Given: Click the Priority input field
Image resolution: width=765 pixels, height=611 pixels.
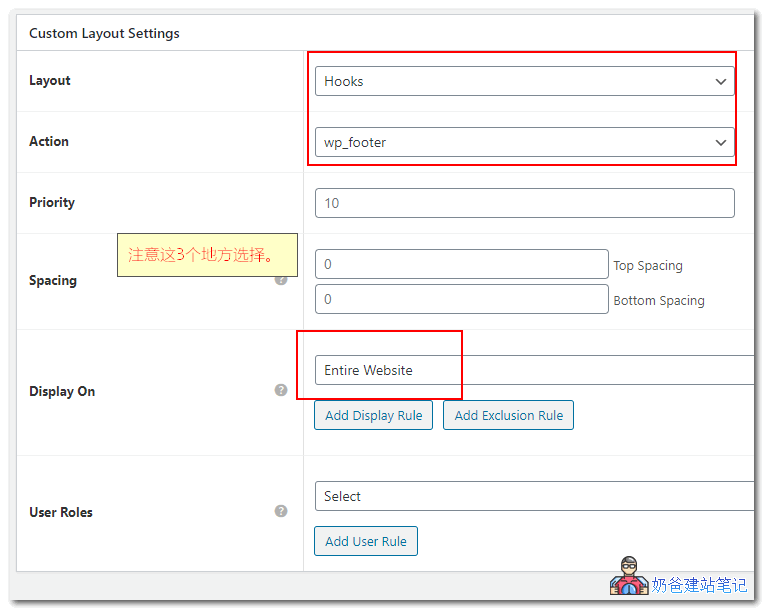Looking at the screenshot, I should (524, 203).
